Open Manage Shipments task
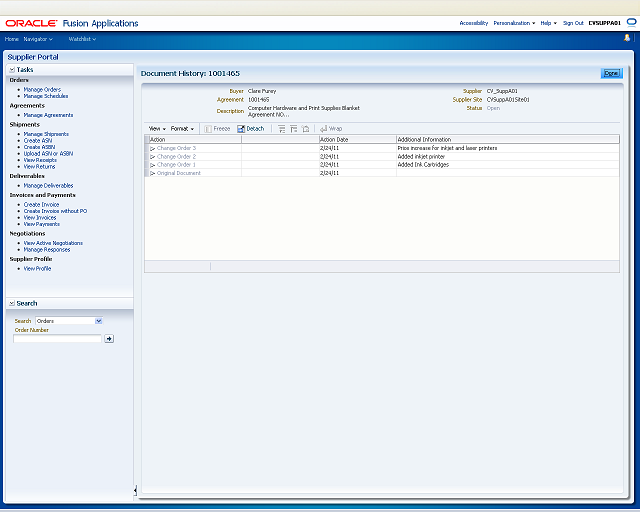Image resolution: width=640 pixels, height=512 pixels. coord(46,134)
